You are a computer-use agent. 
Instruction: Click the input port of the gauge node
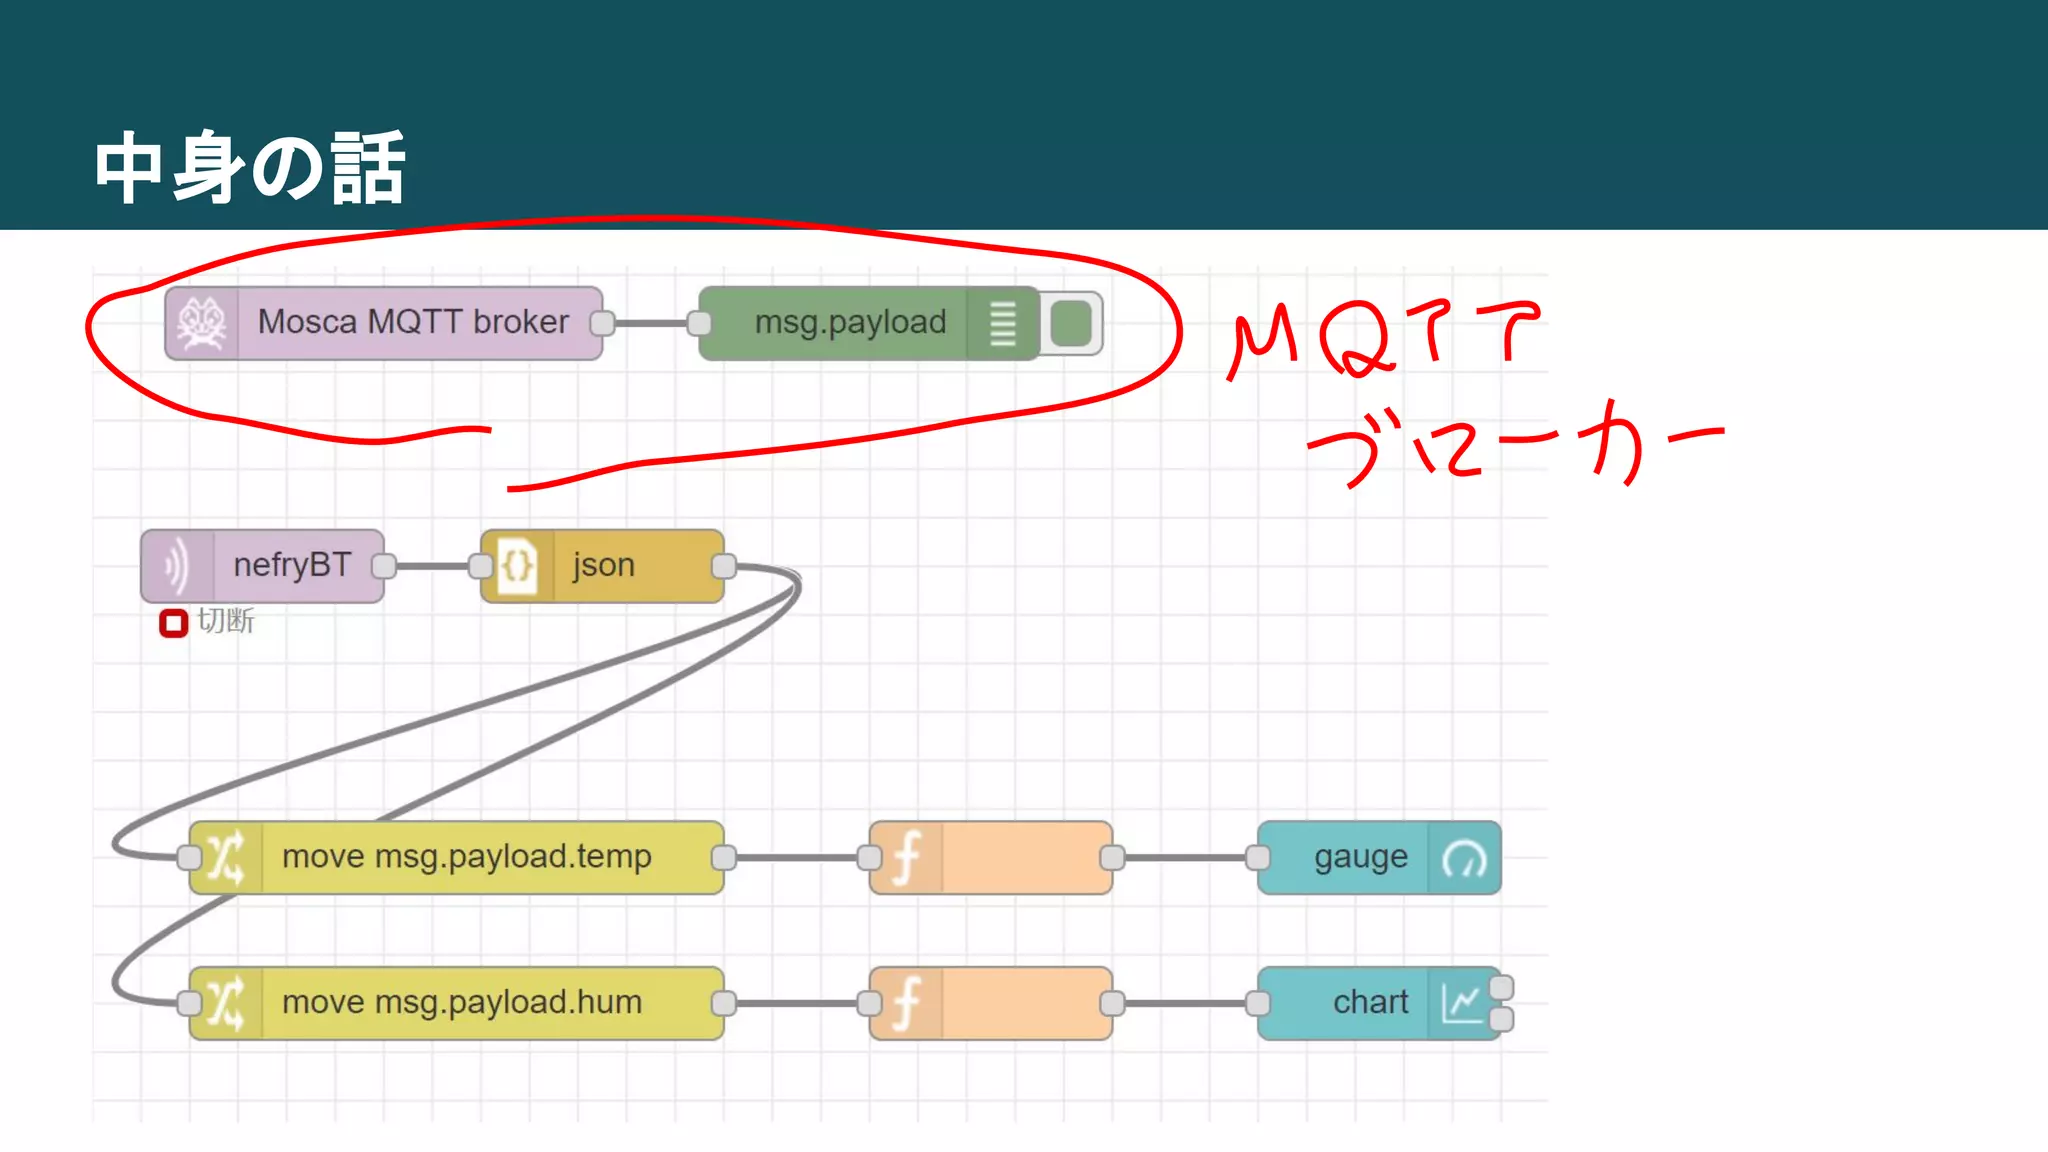1258,858
